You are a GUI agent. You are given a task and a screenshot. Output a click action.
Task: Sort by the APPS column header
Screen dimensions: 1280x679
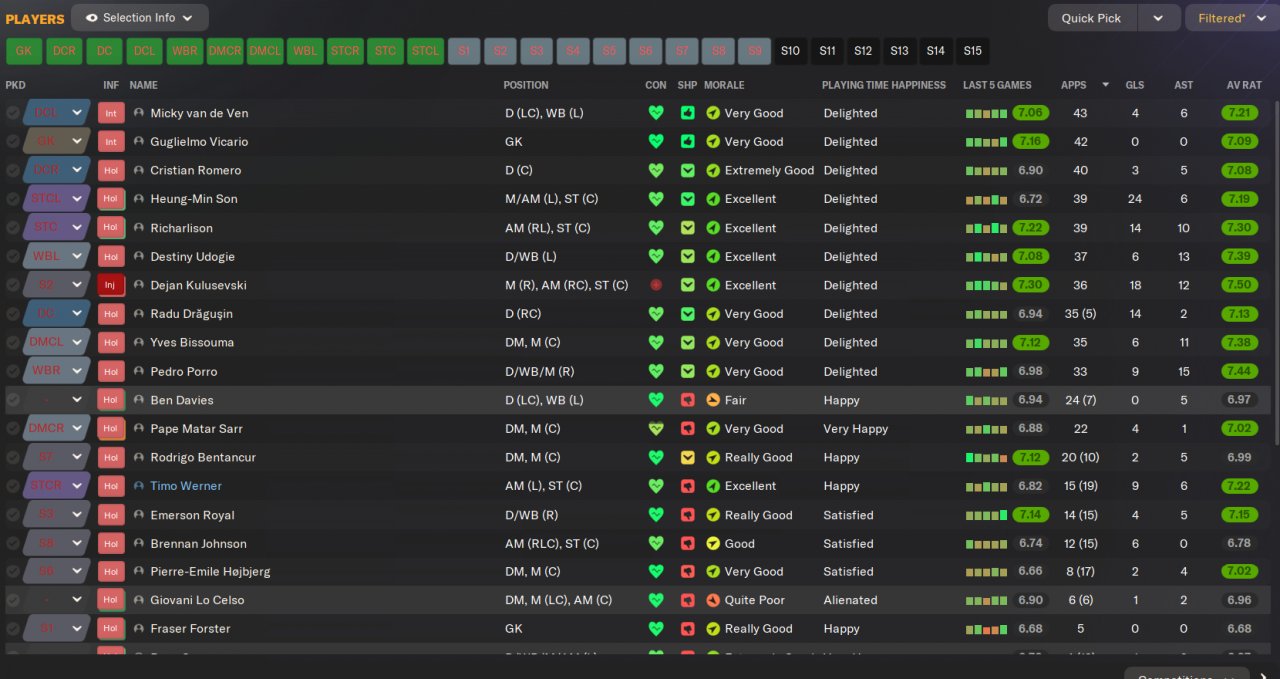pyautogui.click(x=1074, y=85)
